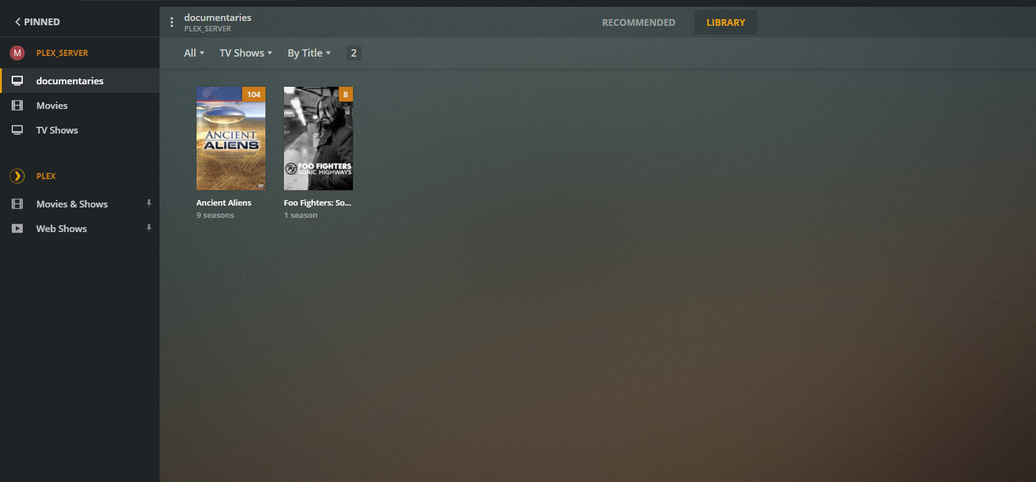This screenshot has width=1036, height=482.
Task: Switch to the LIBRARY tab
Action: coord(725,22)
